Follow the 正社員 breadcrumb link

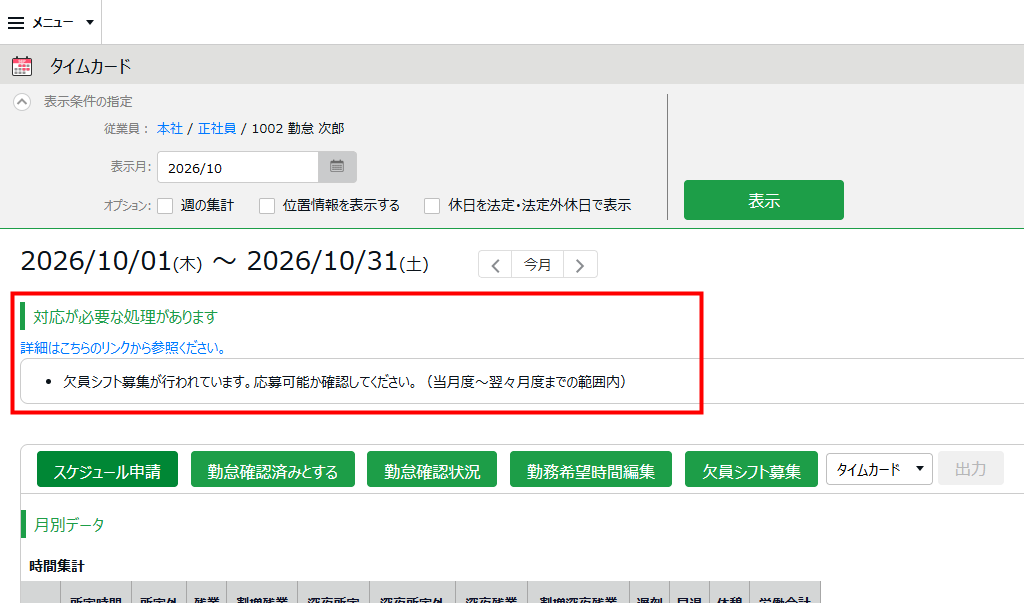217,129
